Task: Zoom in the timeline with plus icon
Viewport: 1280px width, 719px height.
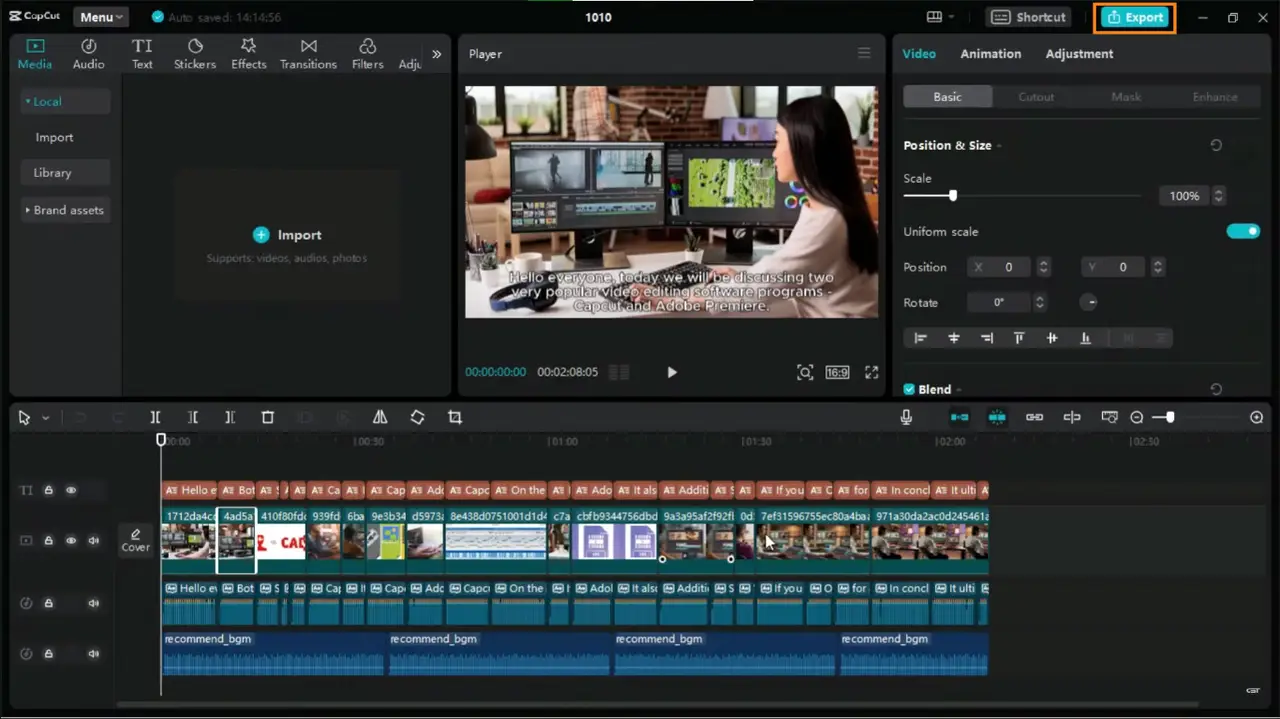Action: point(1256,418)
